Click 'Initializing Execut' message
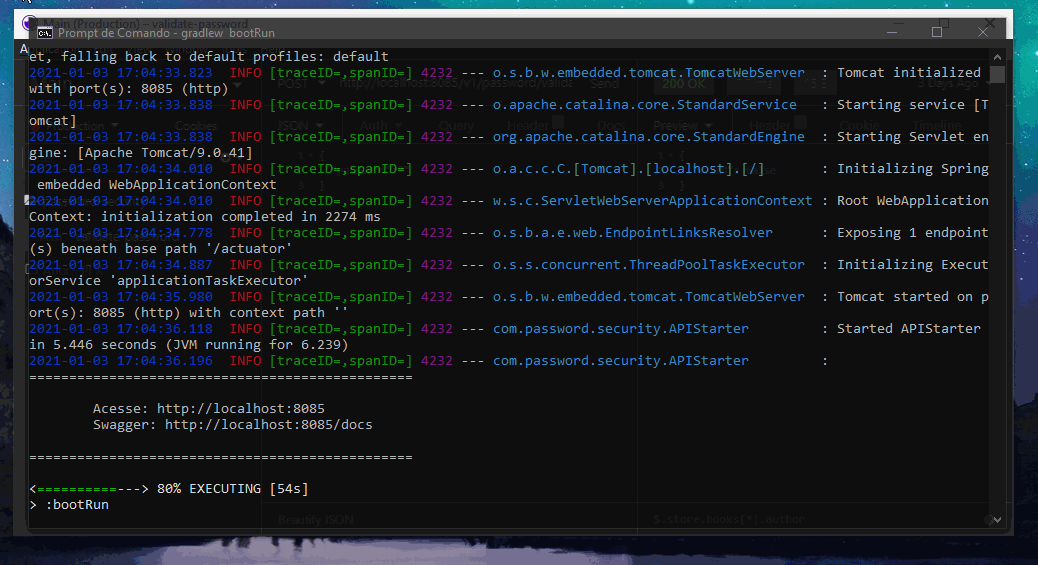Image resolution: width=1038 pixels, height=565 pixels. coord(912,265)
